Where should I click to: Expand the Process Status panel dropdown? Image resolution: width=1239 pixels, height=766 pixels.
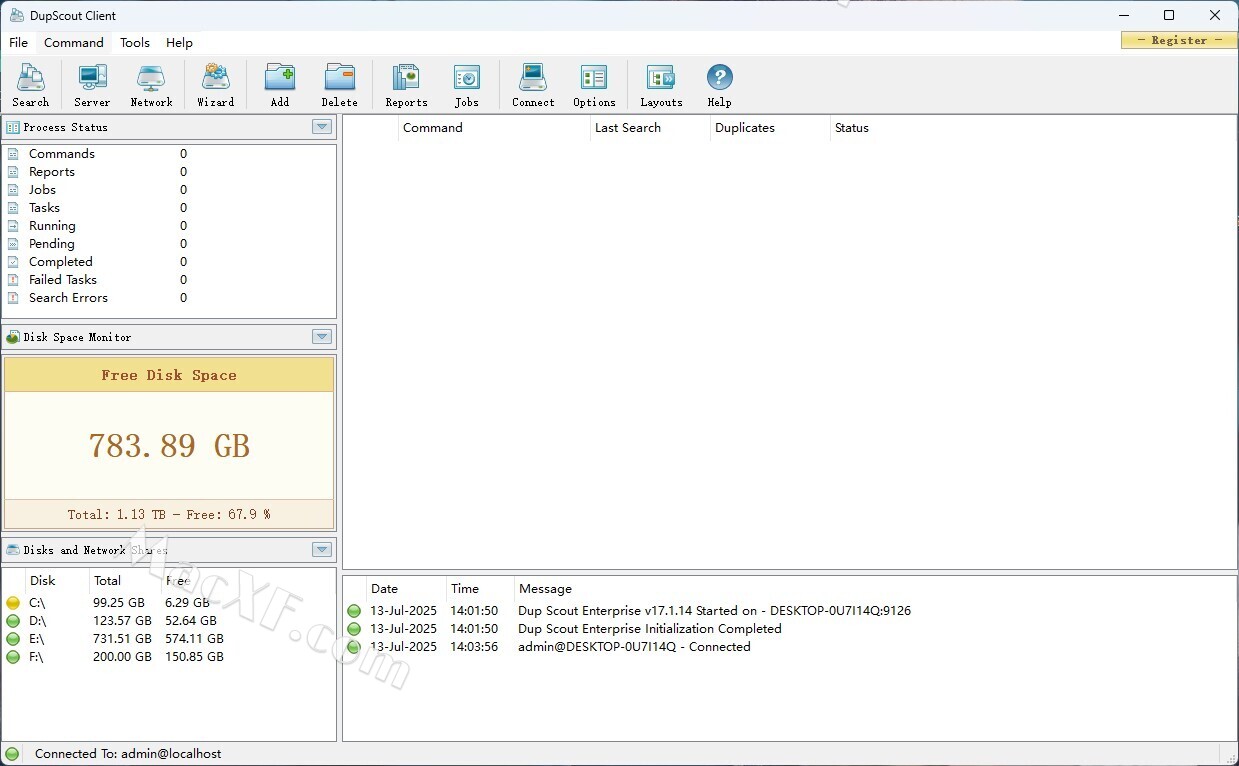click(x=322, y=127)
